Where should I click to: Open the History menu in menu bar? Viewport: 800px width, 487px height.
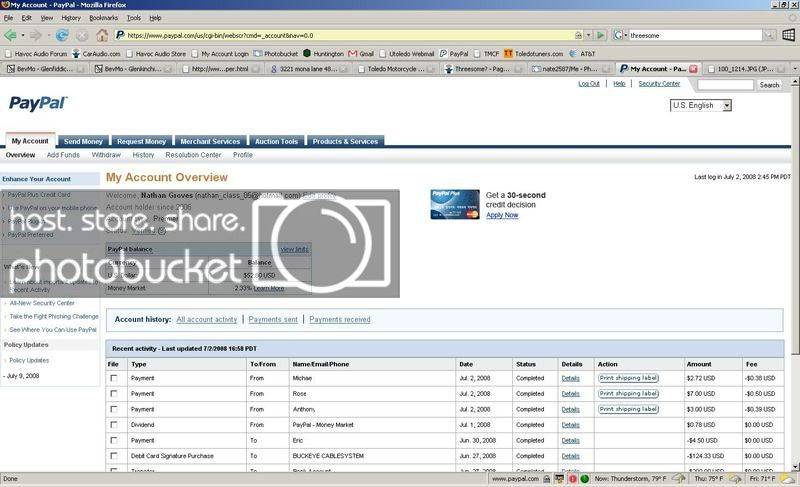(71, 18)
